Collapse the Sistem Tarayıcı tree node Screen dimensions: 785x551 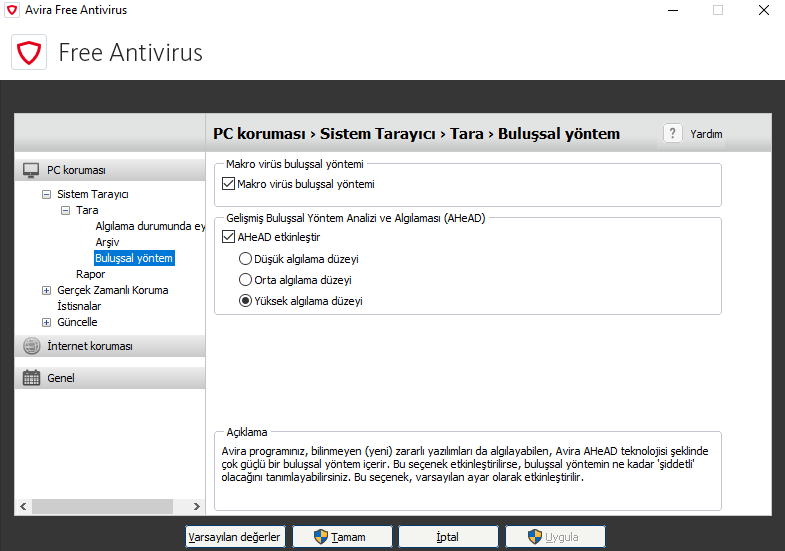tap(47, 194)
